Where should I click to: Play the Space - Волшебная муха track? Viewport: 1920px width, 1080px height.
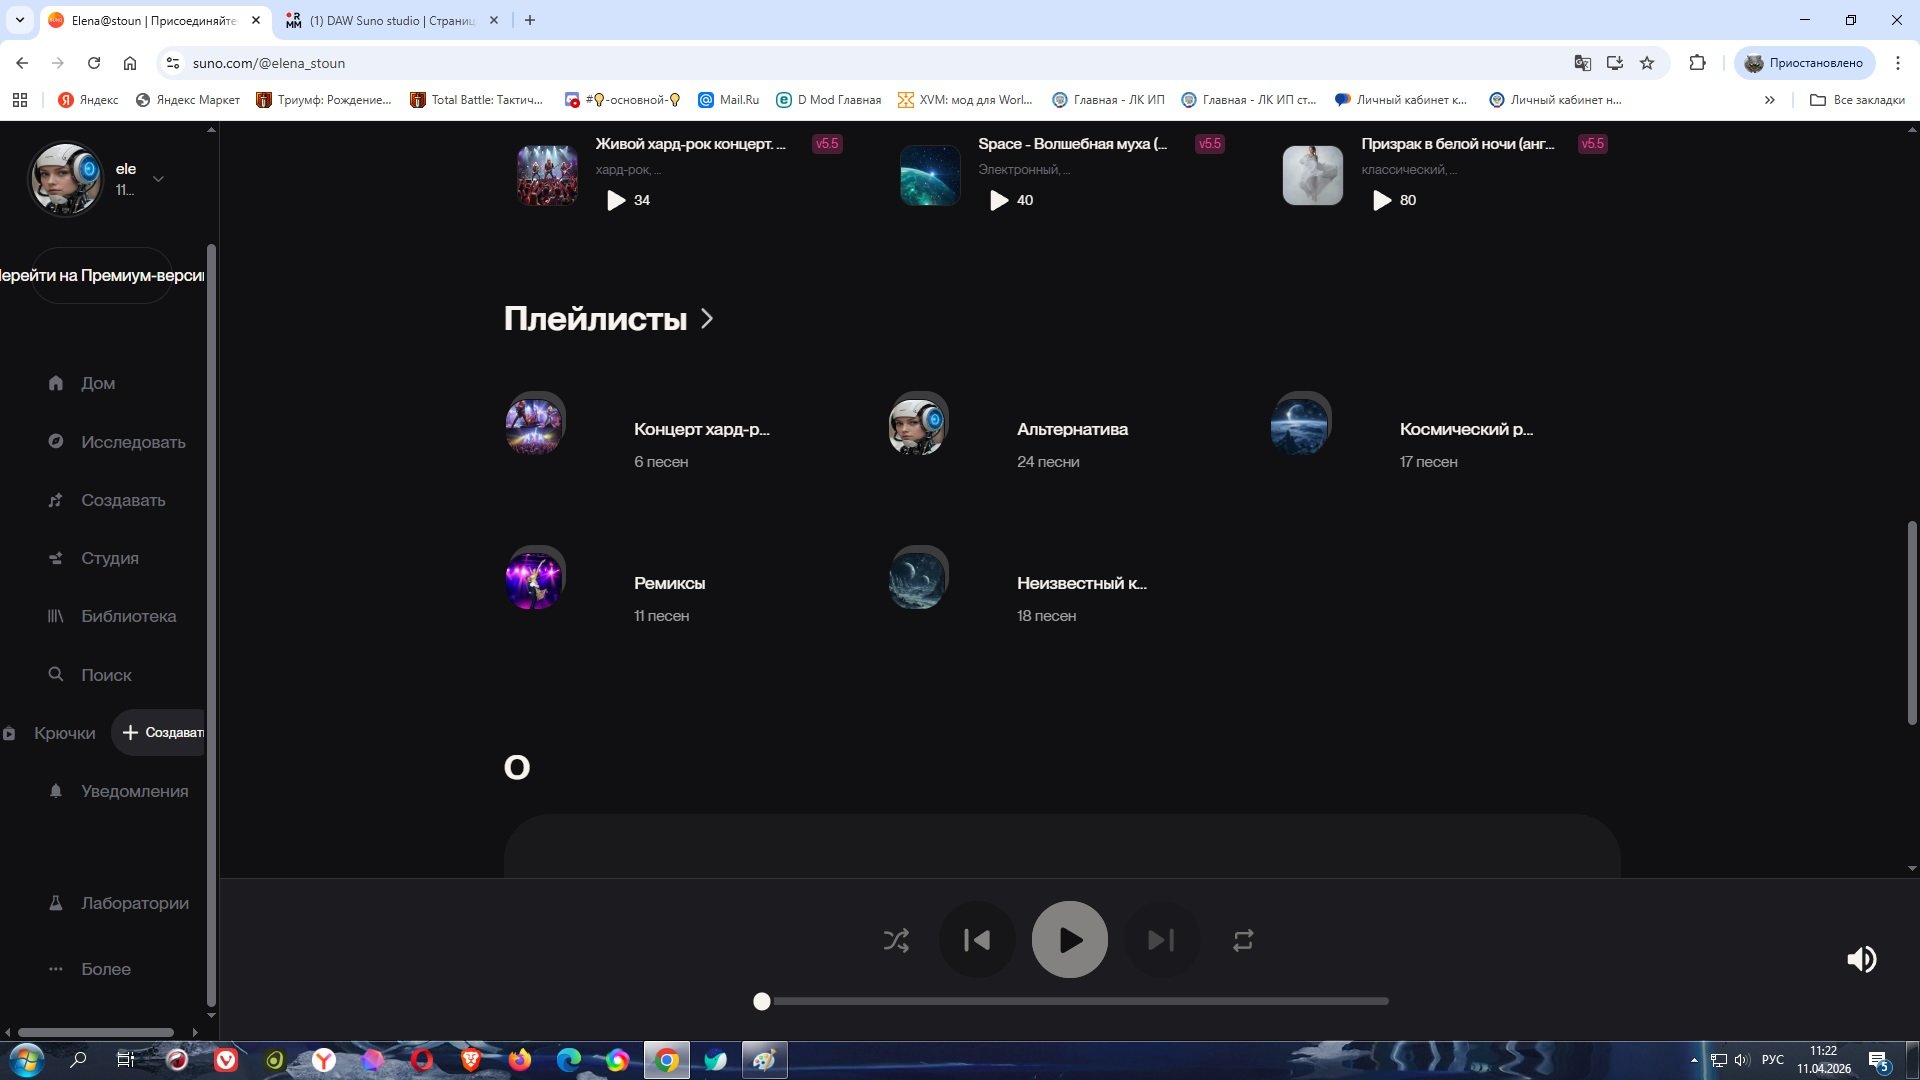point(998,201)
